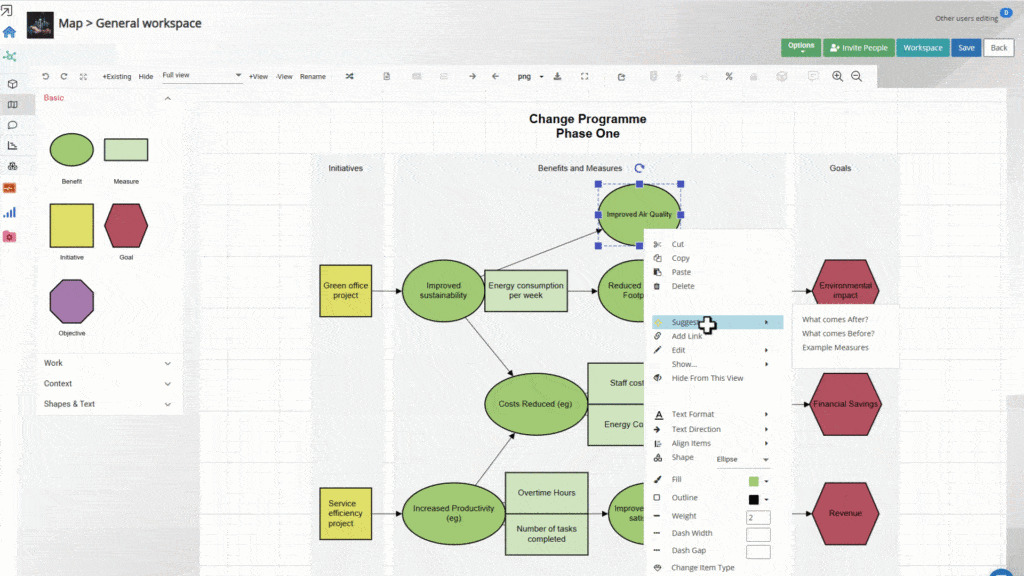Click the zoom out magnifier icon
Screen dimensions: 1024x576
[x=856, y=76]
